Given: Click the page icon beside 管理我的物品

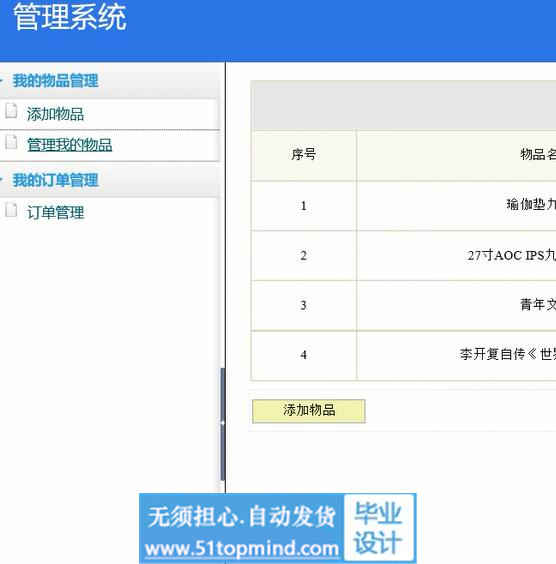Looking at the screenshot, I should click(11, 142).
